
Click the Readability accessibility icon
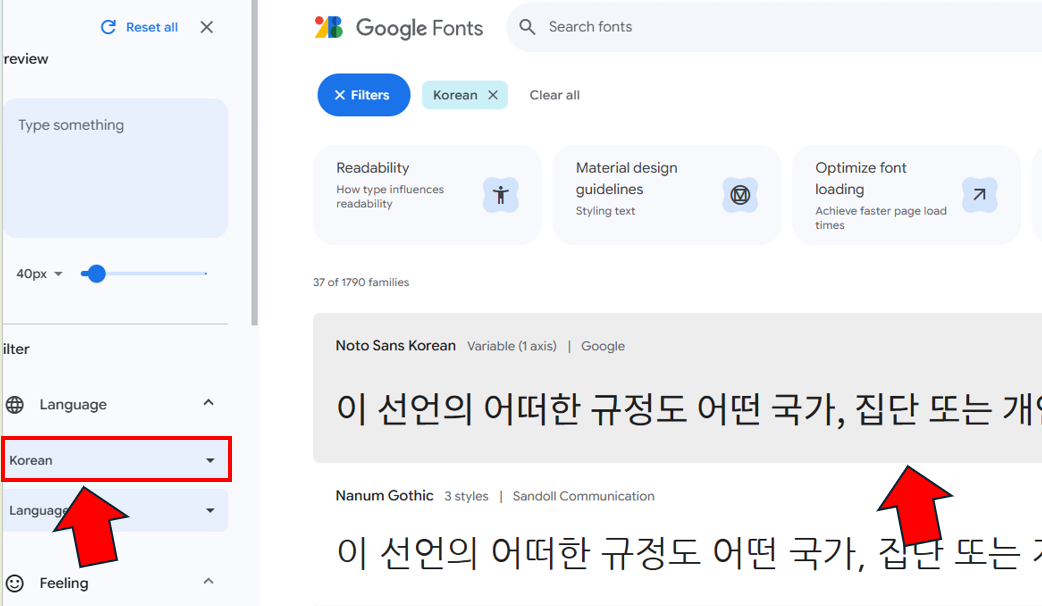point(500,195)
